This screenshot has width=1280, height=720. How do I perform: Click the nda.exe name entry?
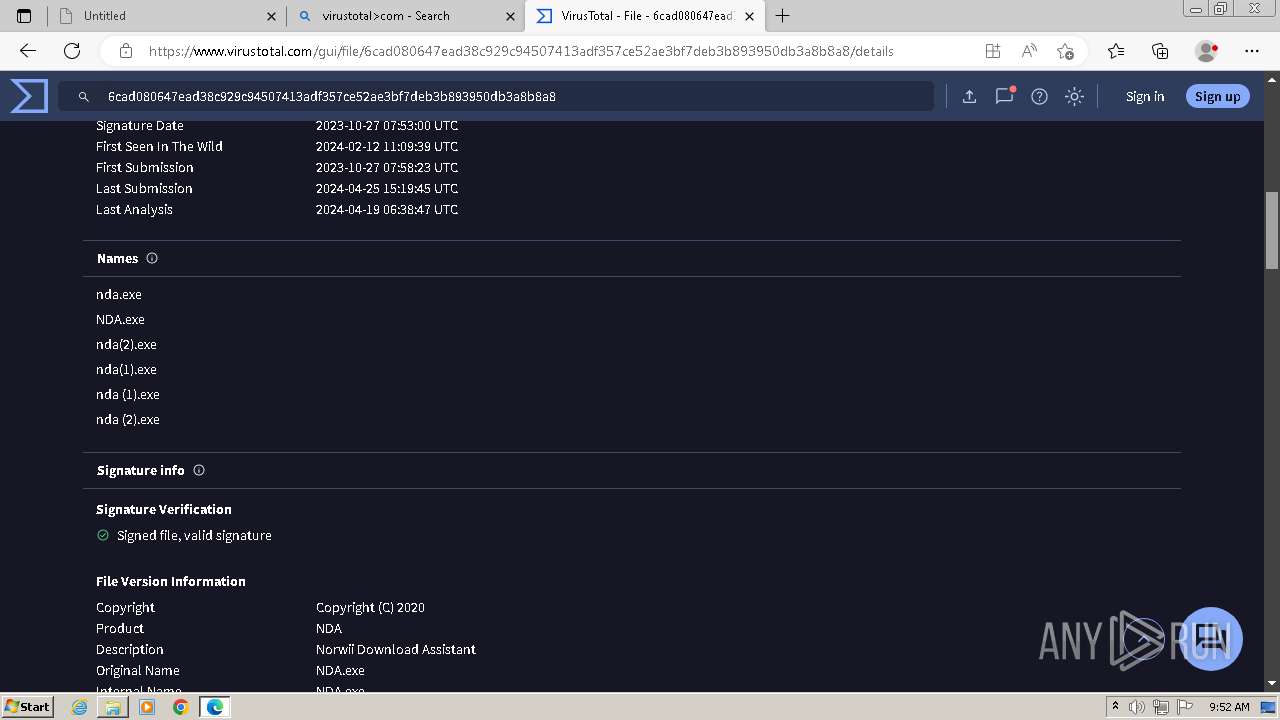pyautogui.click(x=119, y=294)
